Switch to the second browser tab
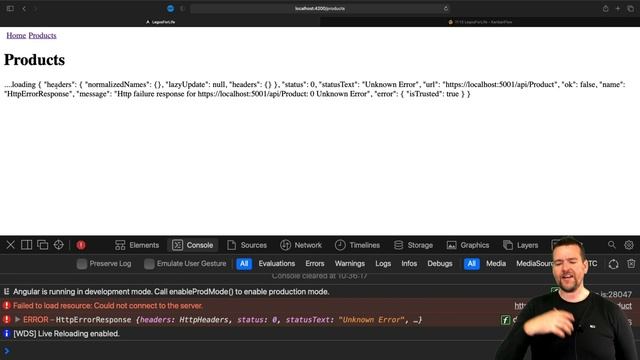This screenshot has width=640, height=360. [480, 22]
